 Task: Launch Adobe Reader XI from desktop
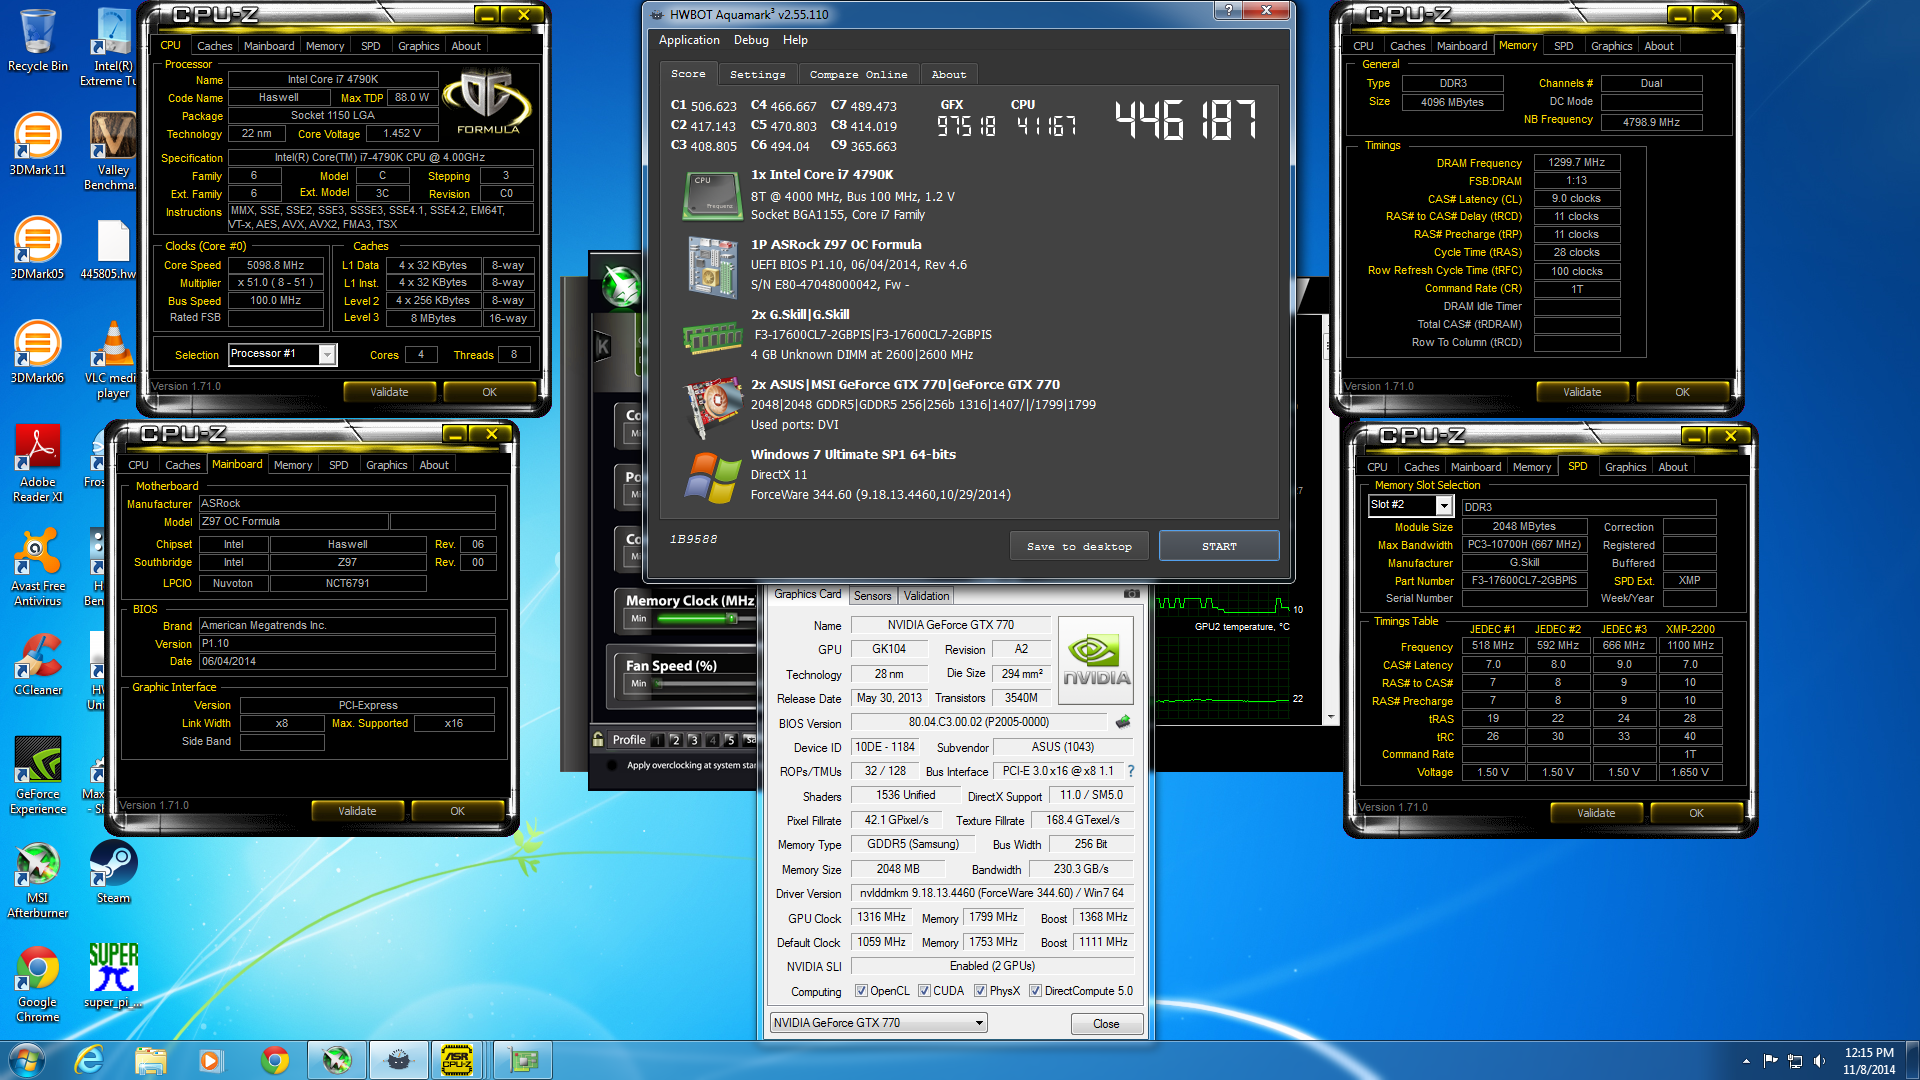tap(37, 462)
